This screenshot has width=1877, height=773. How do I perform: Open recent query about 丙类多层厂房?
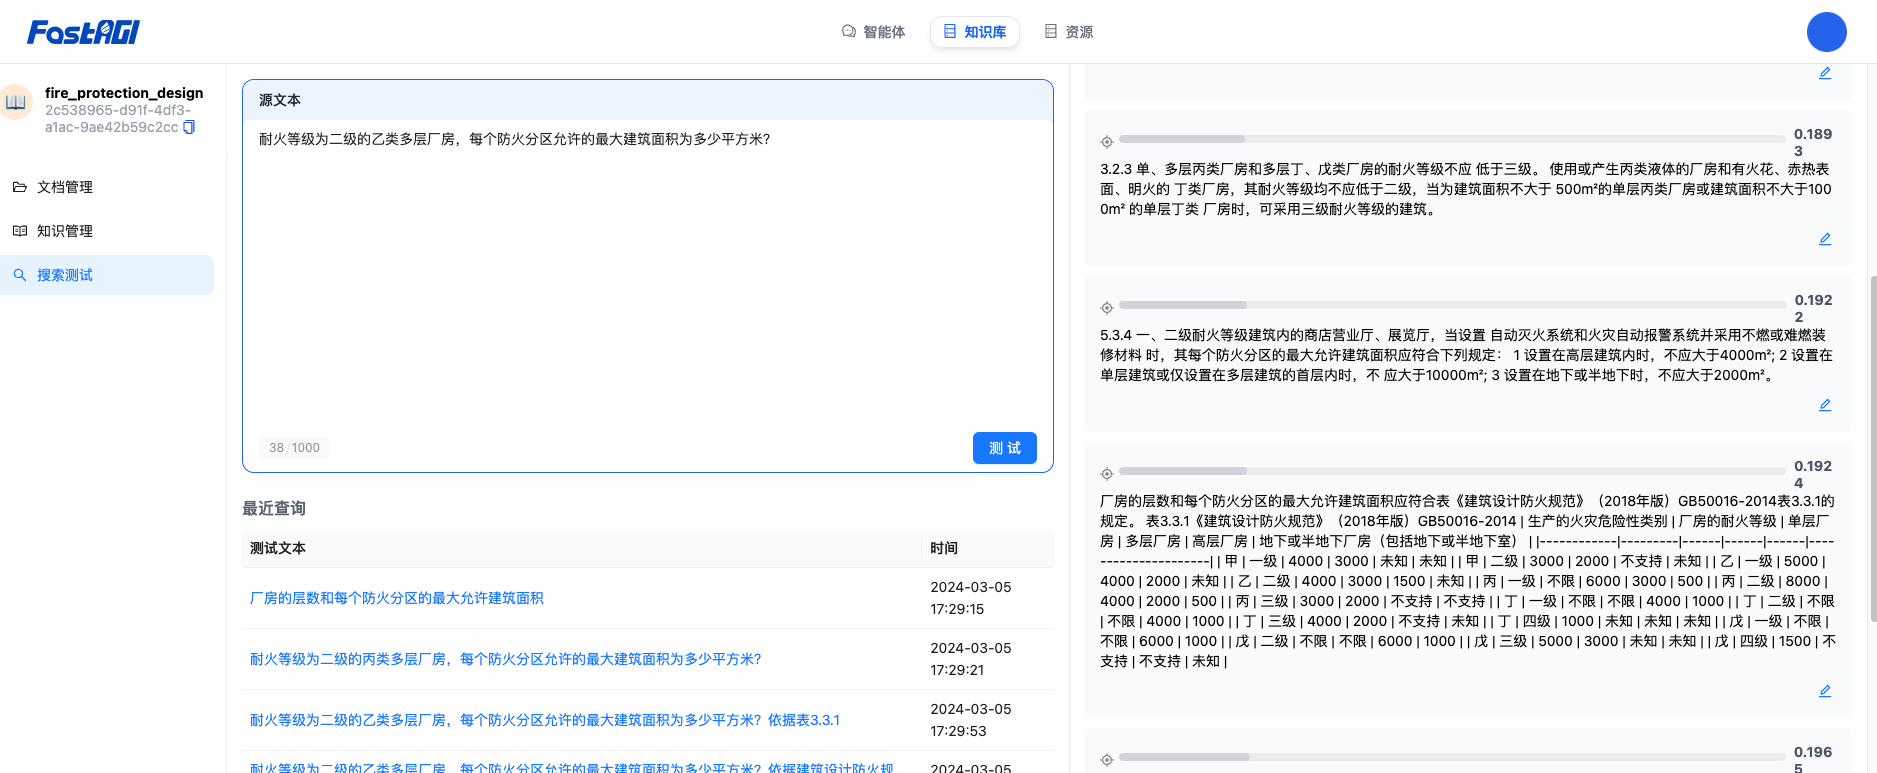(x=505, y=659)
